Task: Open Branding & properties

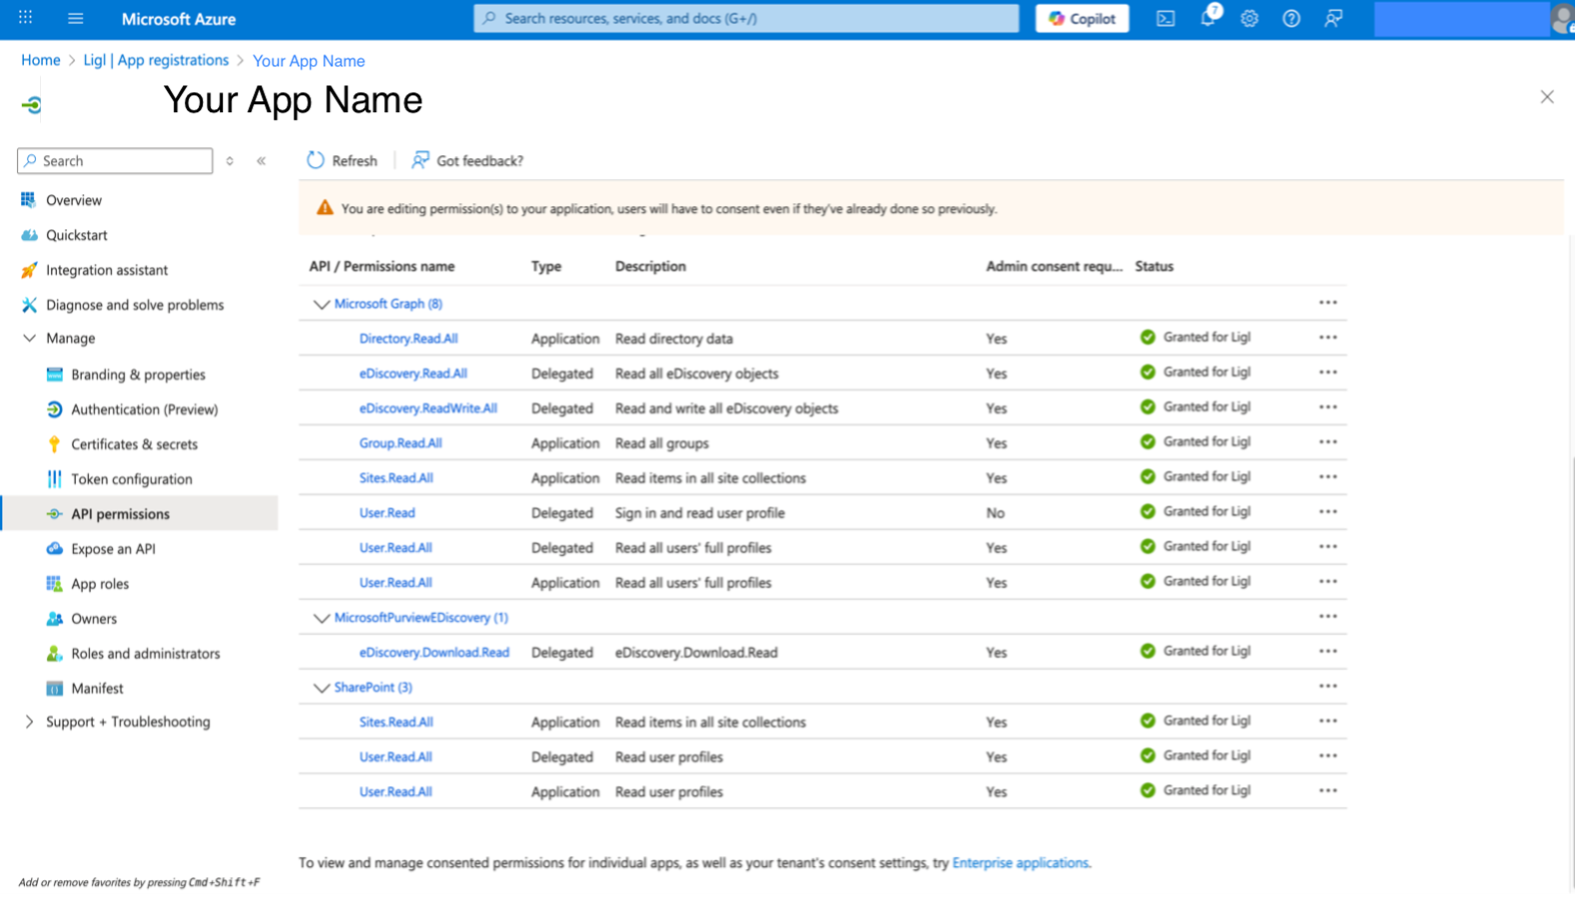Action: 139,374
